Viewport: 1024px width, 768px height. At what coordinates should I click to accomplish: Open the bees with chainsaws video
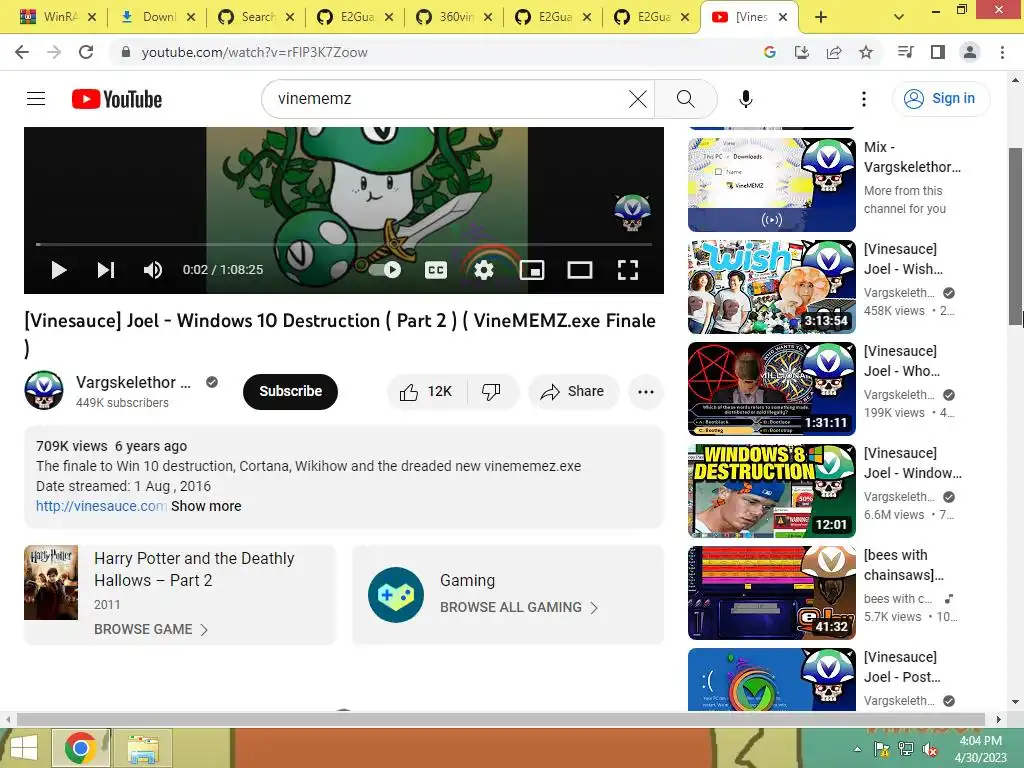[771, 592]
